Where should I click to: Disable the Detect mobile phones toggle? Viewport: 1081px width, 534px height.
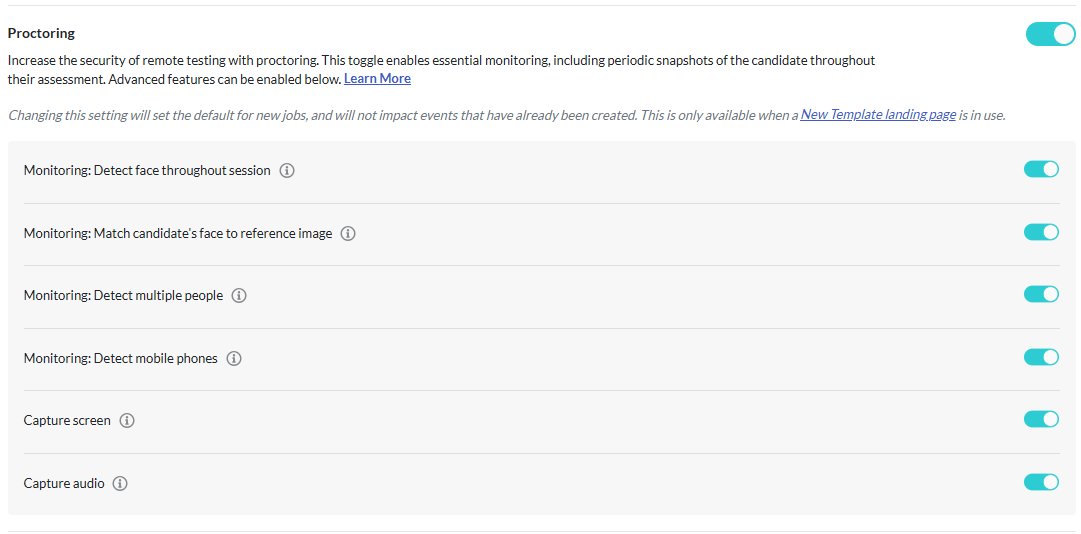pos(1041,357)
